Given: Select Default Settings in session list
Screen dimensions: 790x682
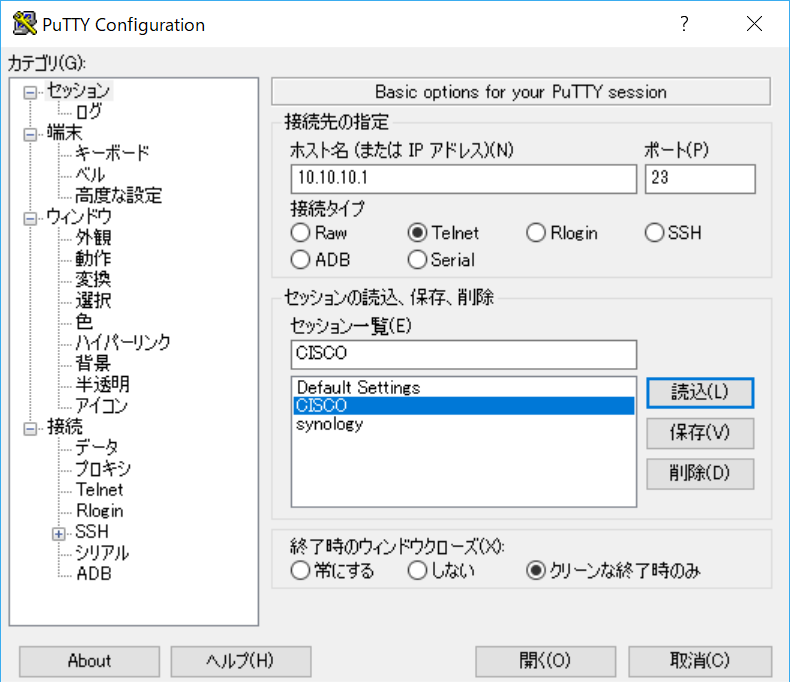Looking at the screenshot, I should 464,387.
